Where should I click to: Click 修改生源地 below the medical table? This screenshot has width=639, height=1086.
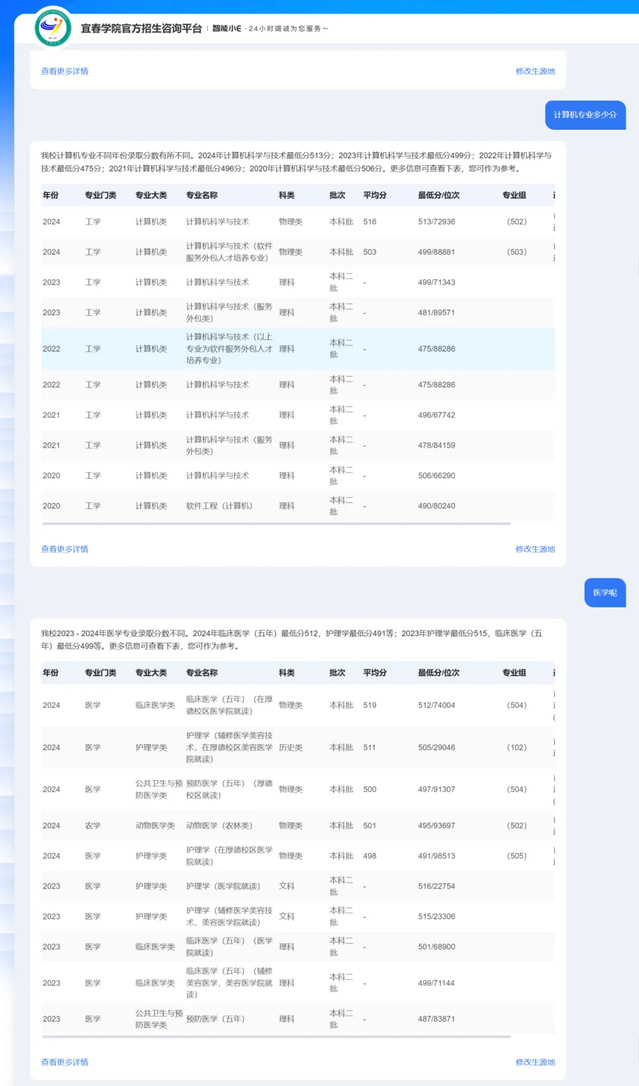535,1062
